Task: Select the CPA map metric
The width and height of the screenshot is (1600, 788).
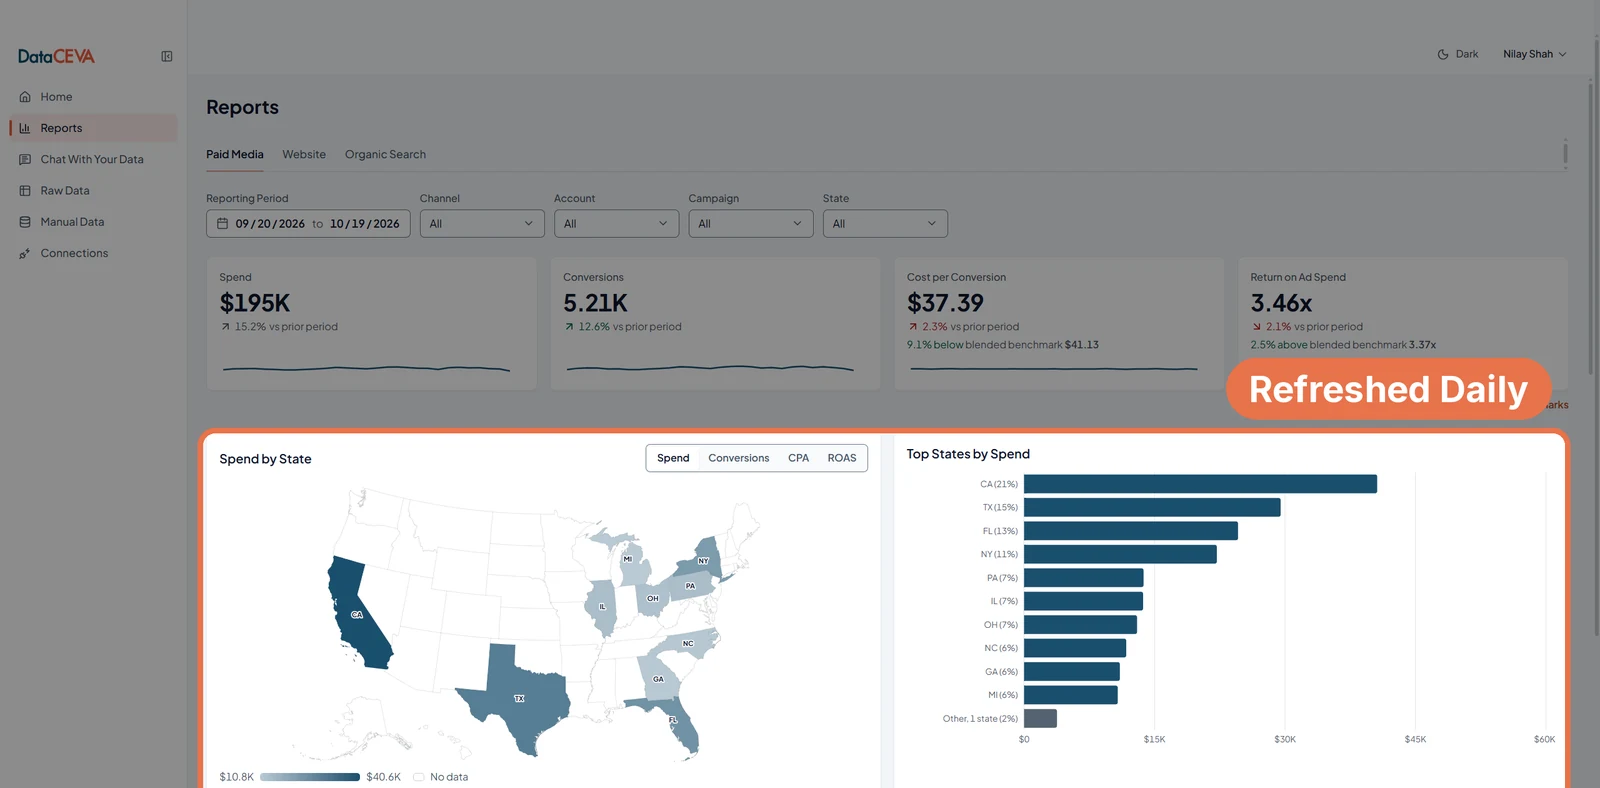Action: coord(798,458)
